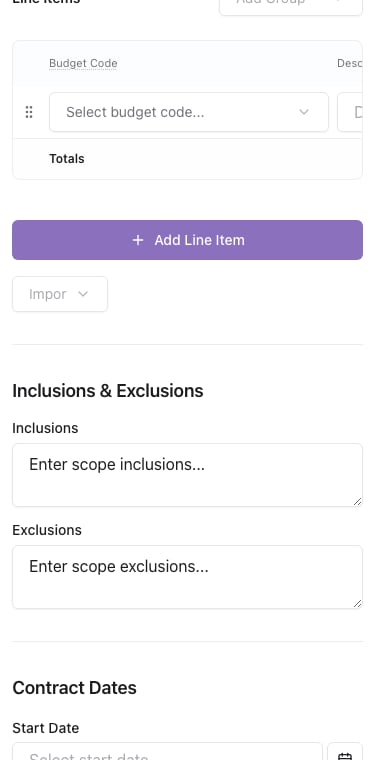The height and width of the screenshot is (760, 375).
Task: Click the Inclusions textarea resize grip
Action: [358, 502]
